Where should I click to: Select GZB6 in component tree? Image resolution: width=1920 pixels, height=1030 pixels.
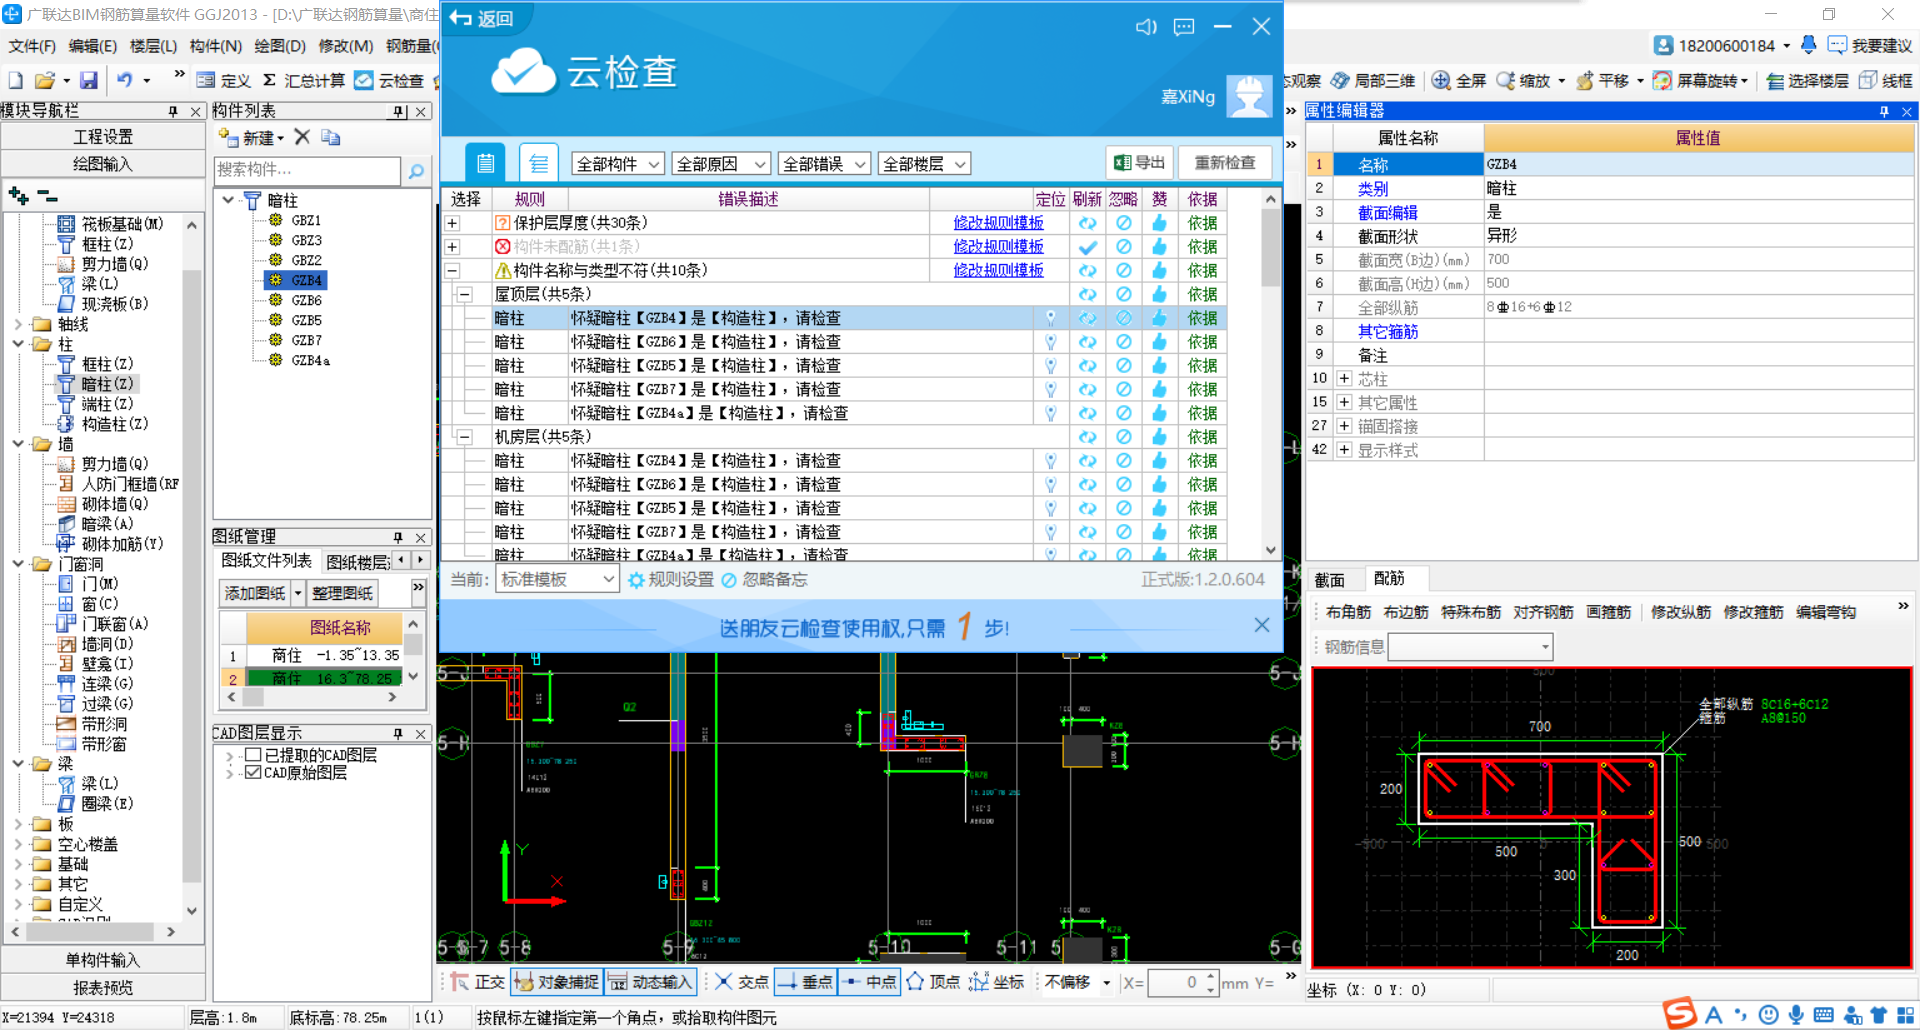[306, 301]
